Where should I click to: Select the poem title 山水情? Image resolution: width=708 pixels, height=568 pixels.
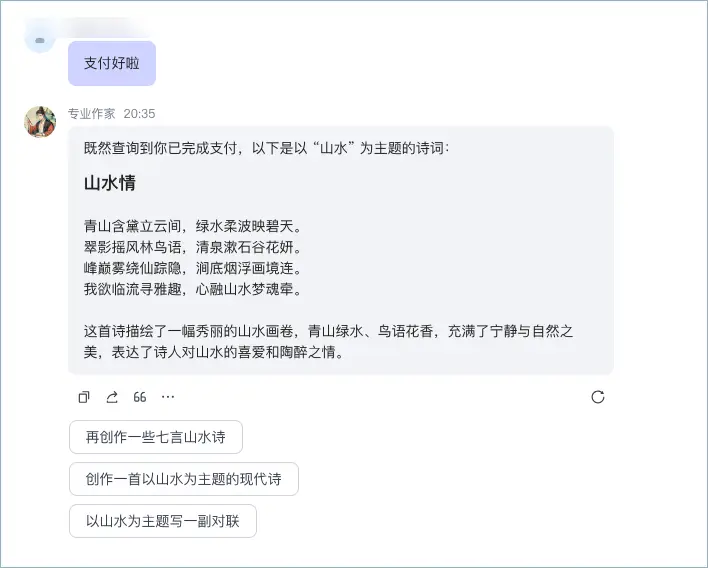110,183
